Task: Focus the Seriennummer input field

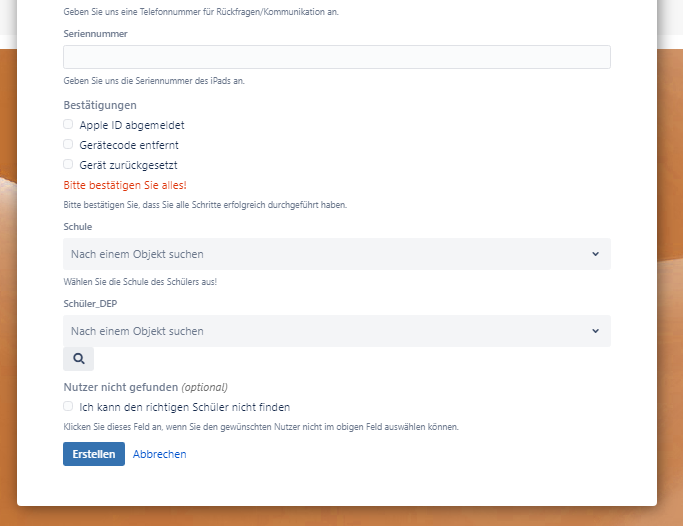Action: pyautogui.click(x=336, y=57)
